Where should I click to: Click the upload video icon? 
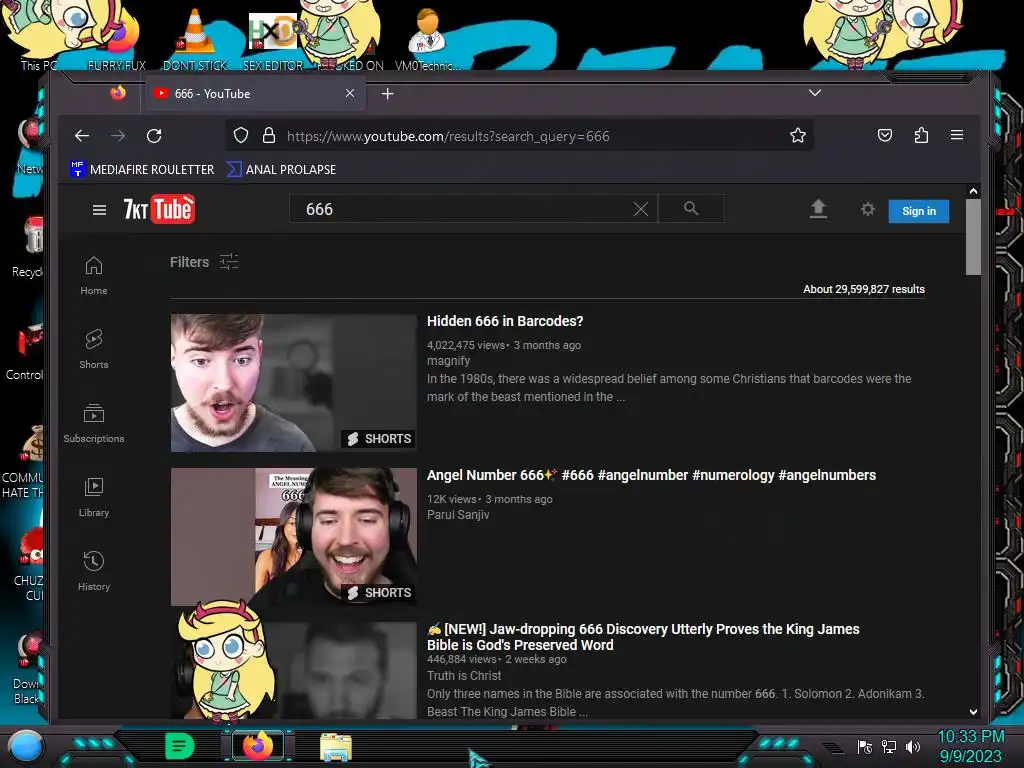click(x=818, y=209)
